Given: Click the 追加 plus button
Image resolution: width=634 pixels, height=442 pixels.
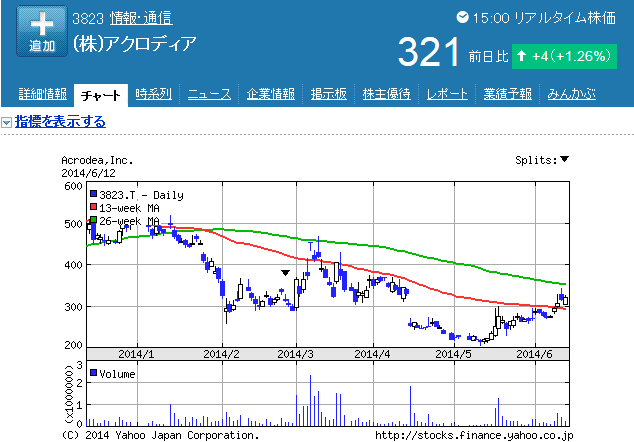Looking at the screenshot, I should pyautogui.click(x=42, y=31).
